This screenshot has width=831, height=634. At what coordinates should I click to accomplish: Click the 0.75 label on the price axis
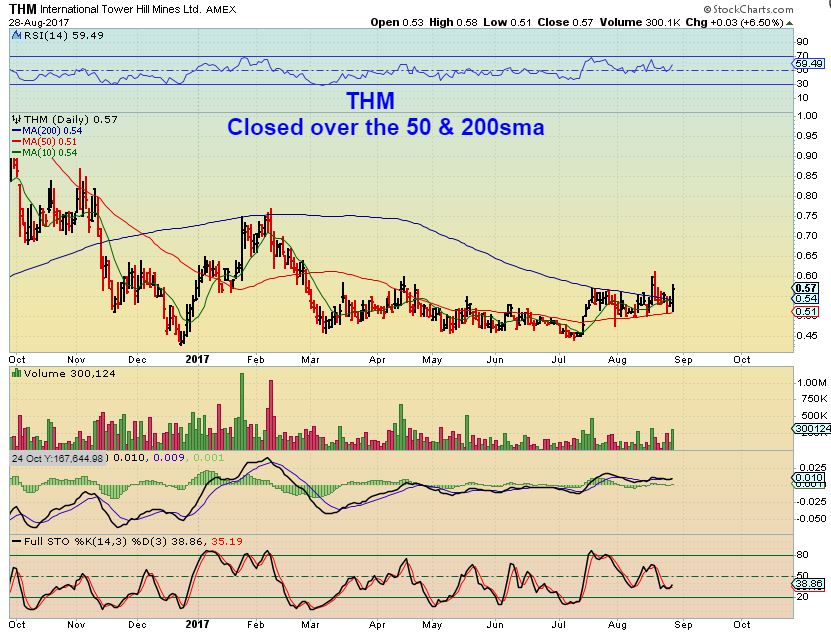(x=807, y=215)
